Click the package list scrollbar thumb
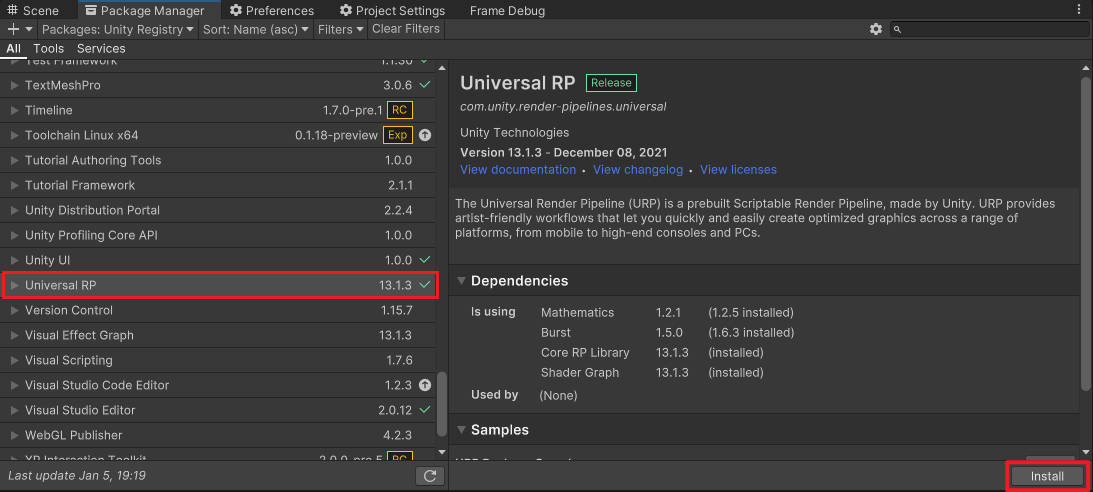The image size is (1093, 492). click(x=441, y=404)
